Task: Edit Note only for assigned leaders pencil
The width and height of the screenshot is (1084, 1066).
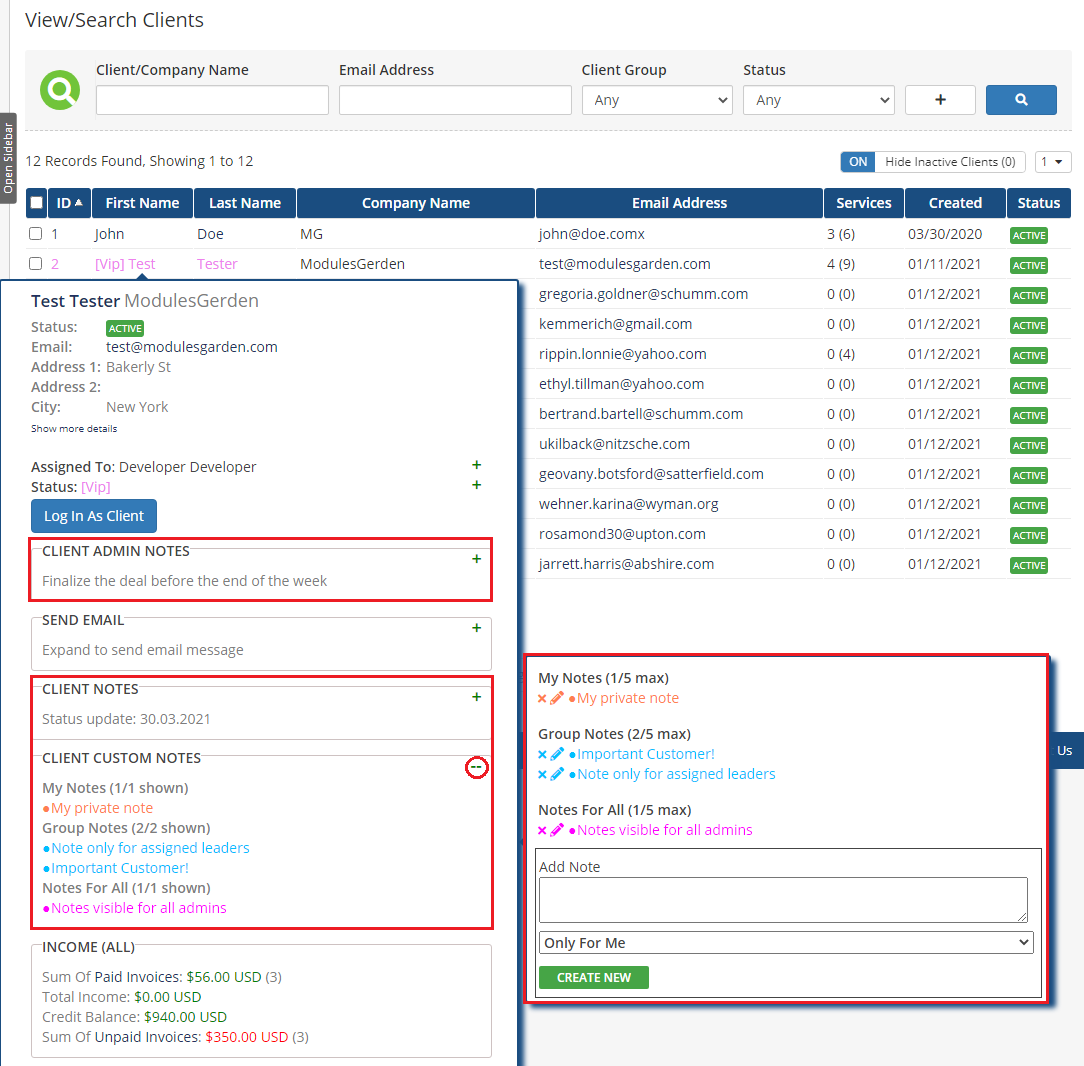Action: point(557,774)
